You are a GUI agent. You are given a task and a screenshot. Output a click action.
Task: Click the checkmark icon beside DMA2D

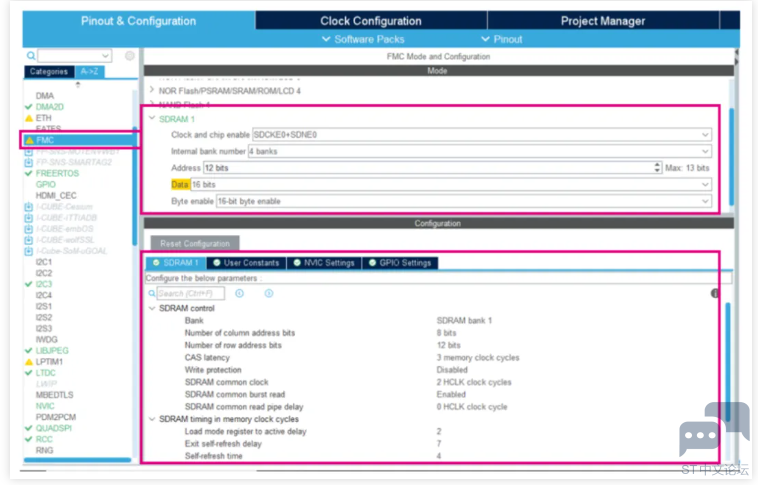click(x=29, y=107)
